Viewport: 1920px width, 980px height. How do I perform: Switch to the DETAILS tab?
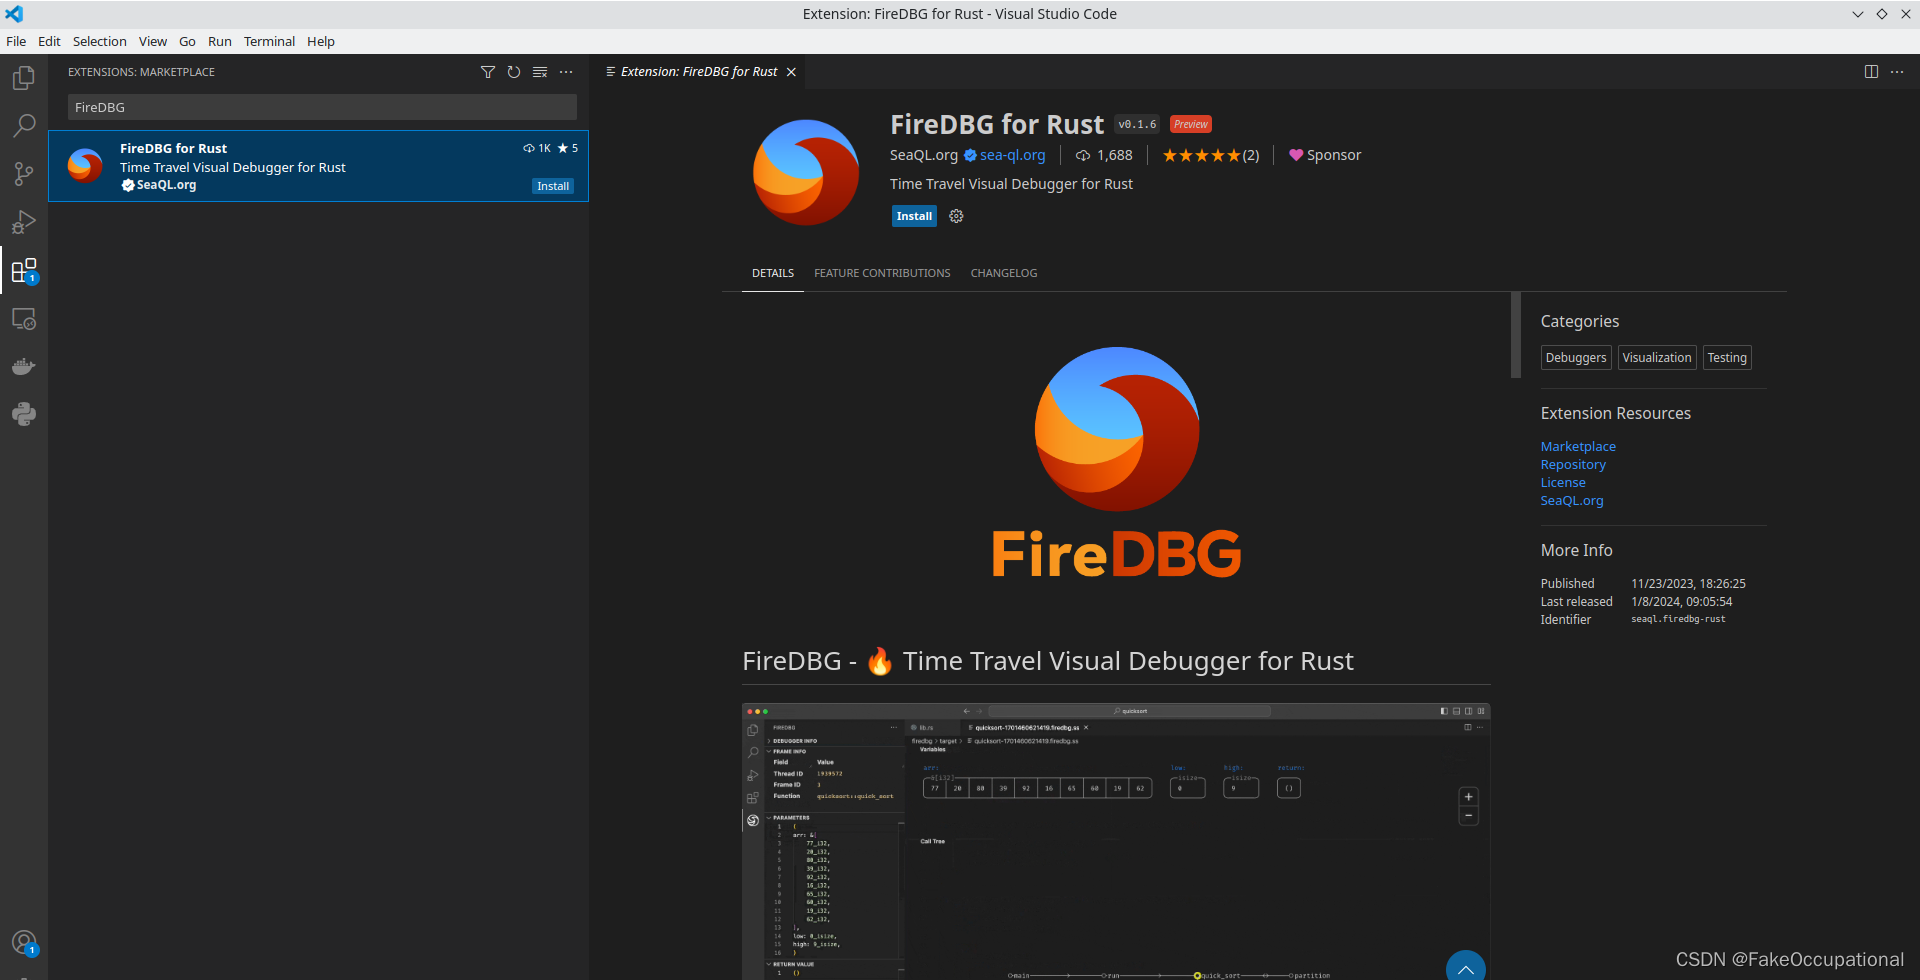coord(773,273)
